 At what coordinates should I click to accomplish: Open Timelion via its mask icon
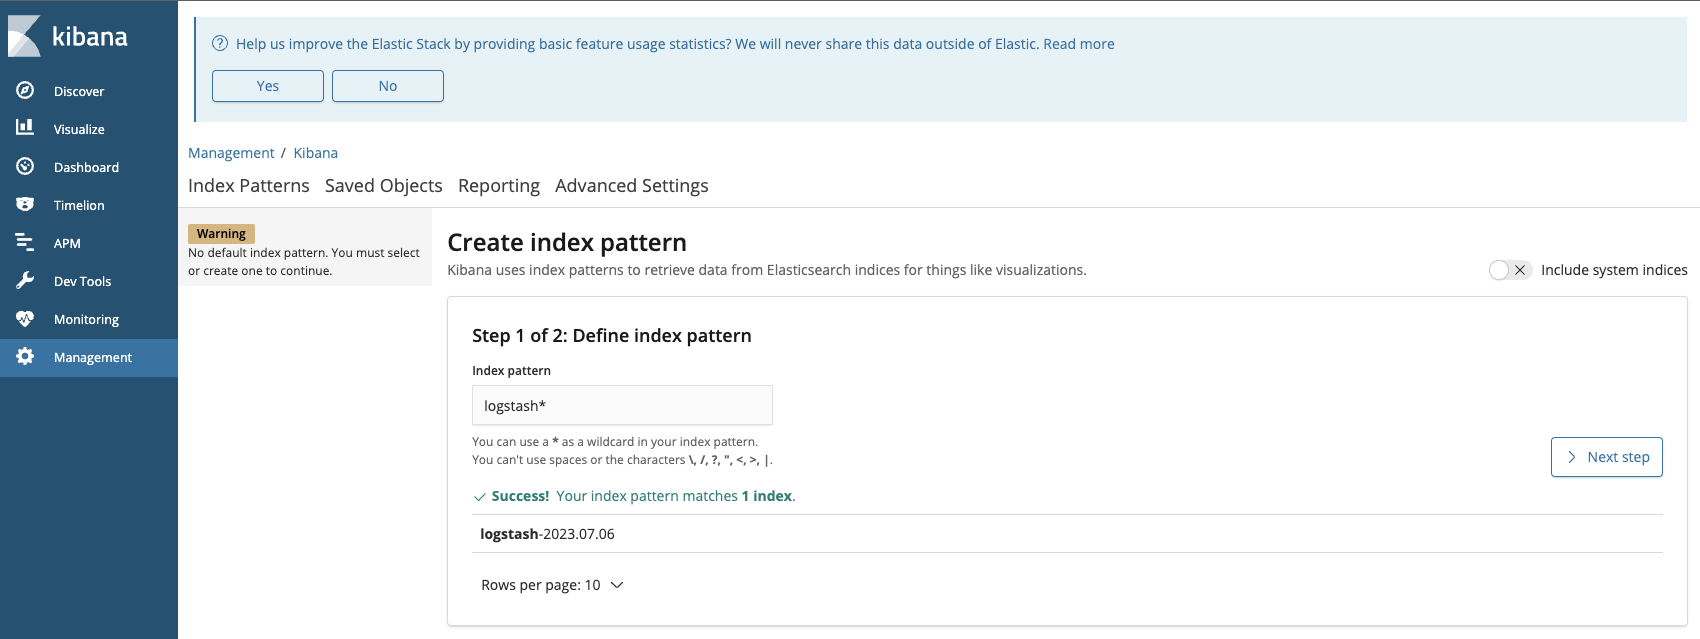pos(25,204)
